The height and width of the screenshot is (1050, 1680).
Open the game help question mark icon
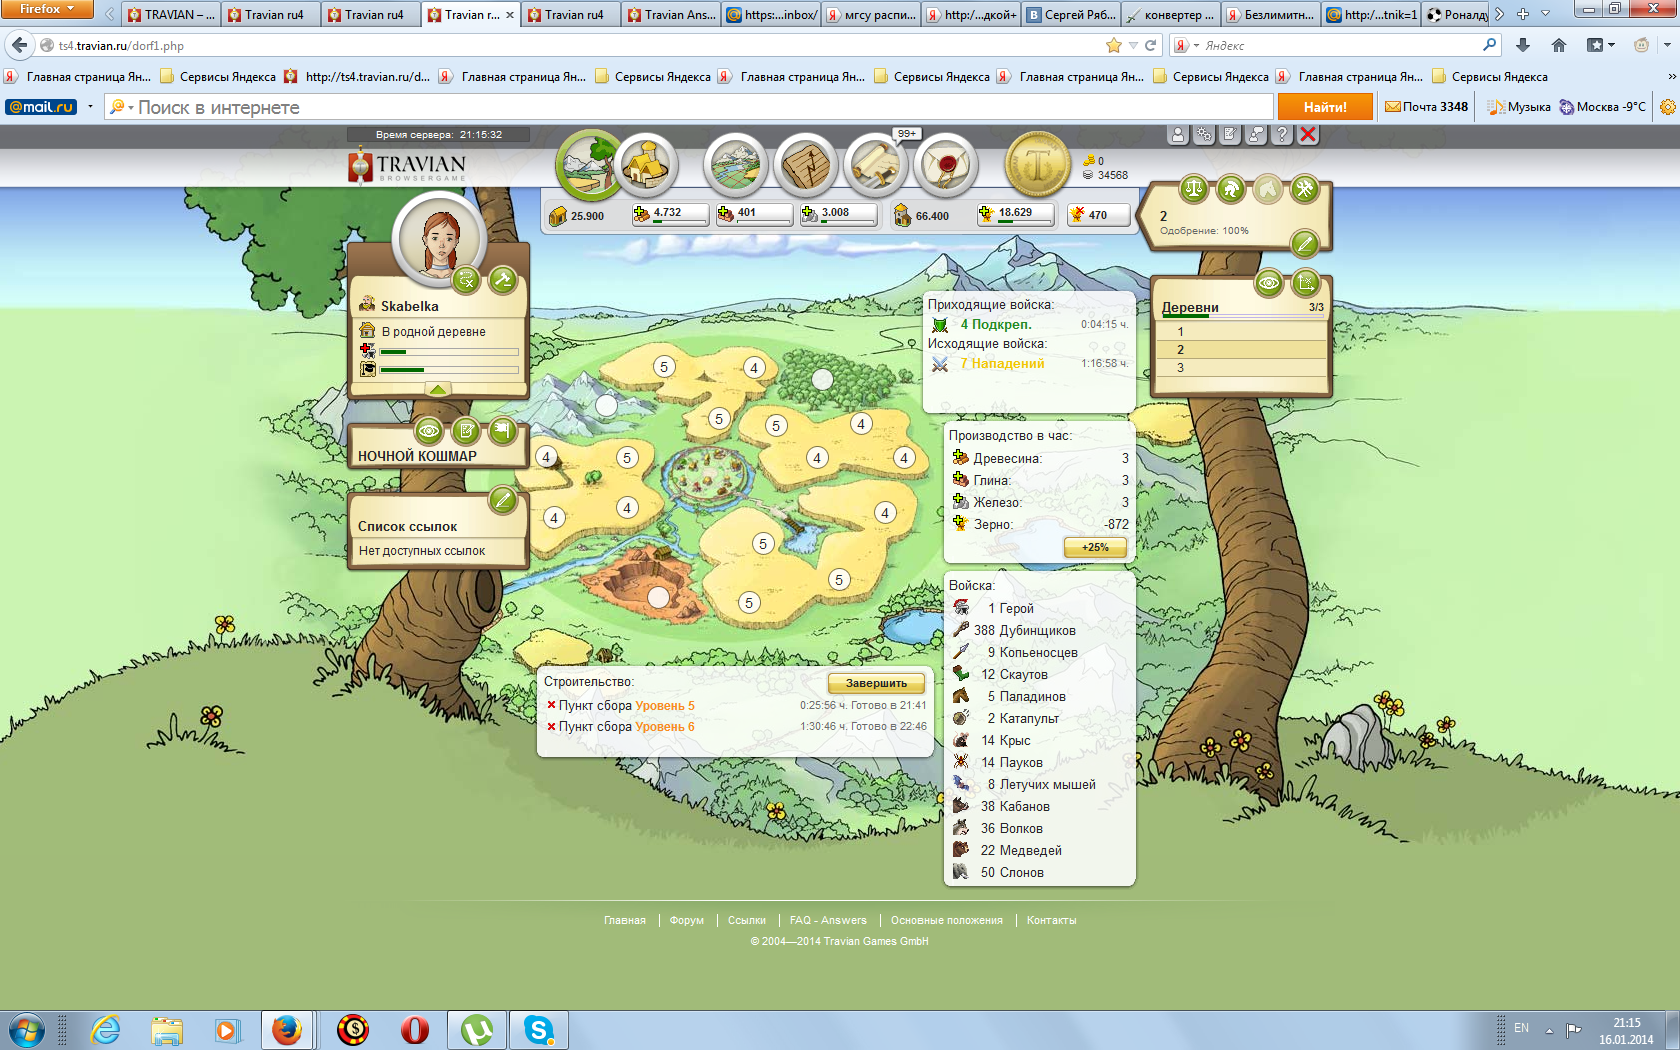(x=1282, y=135)
